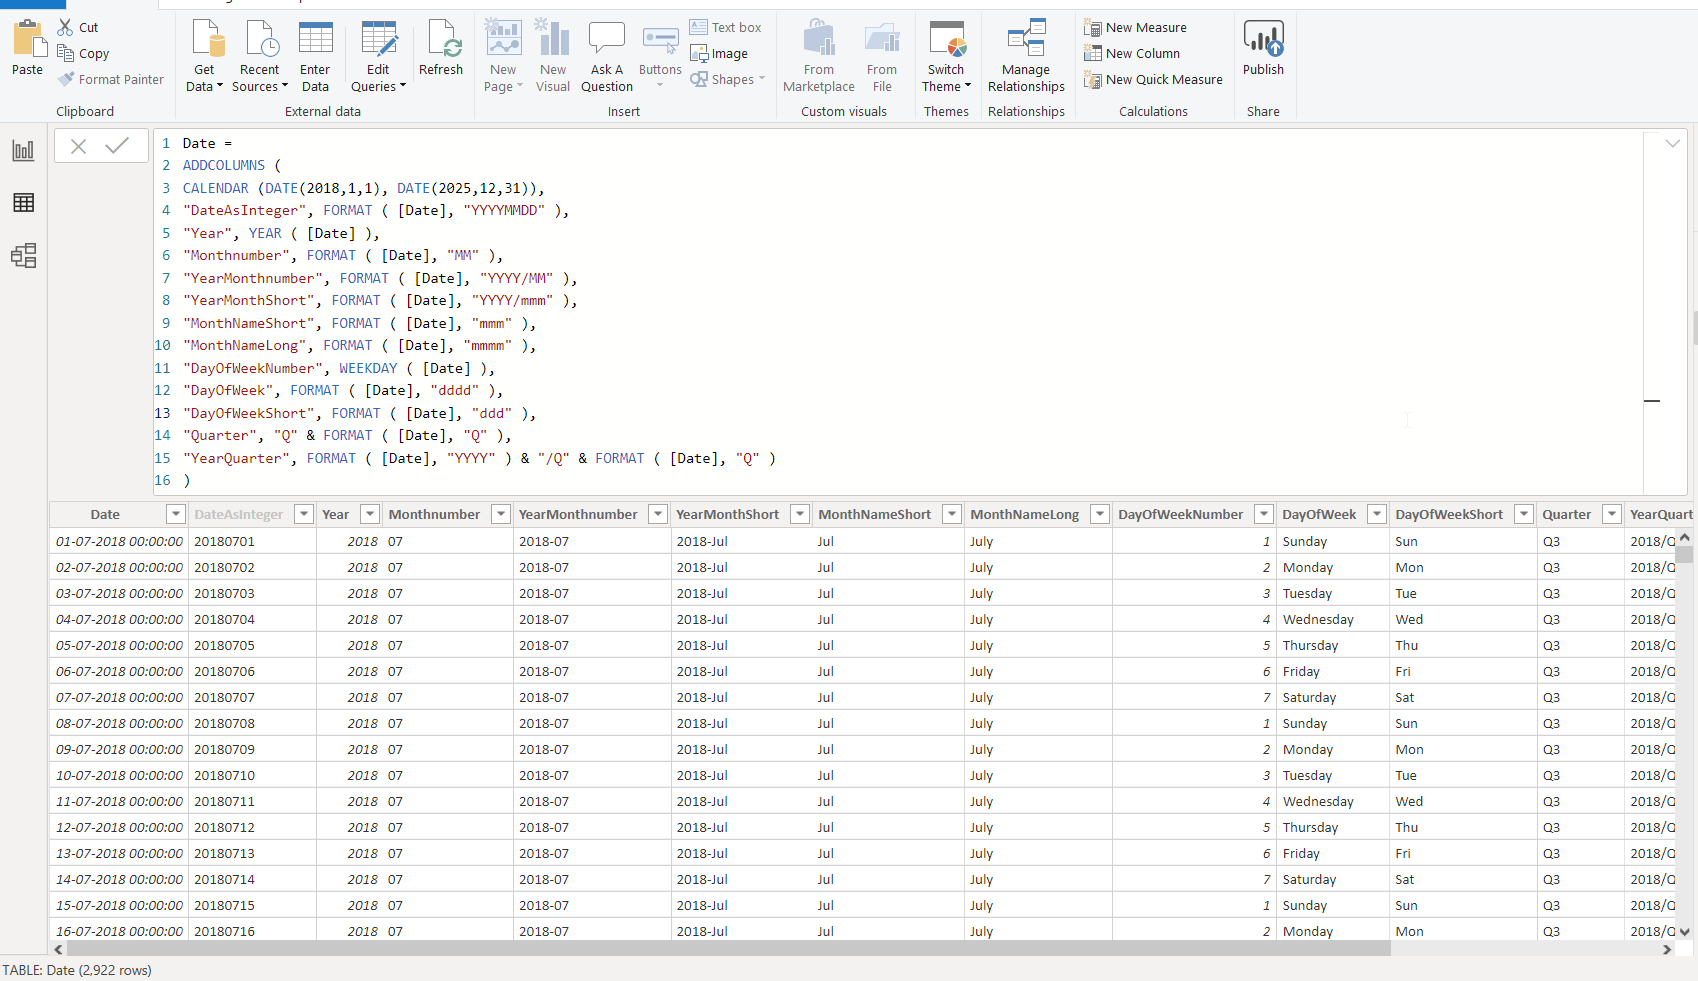
Task: Commit the DAX formula with checkmark
Action: point(117,146)
